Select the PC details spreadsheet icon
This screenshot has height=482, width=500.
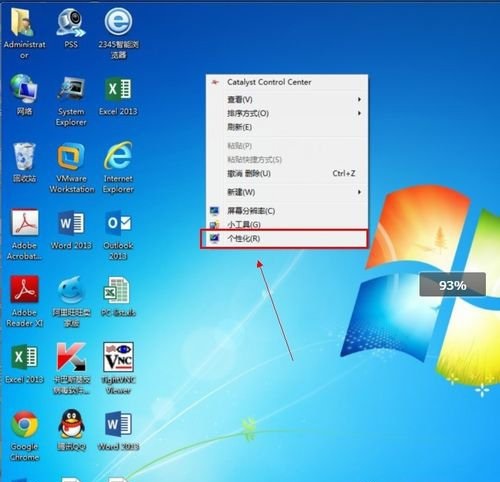point(116,290)
